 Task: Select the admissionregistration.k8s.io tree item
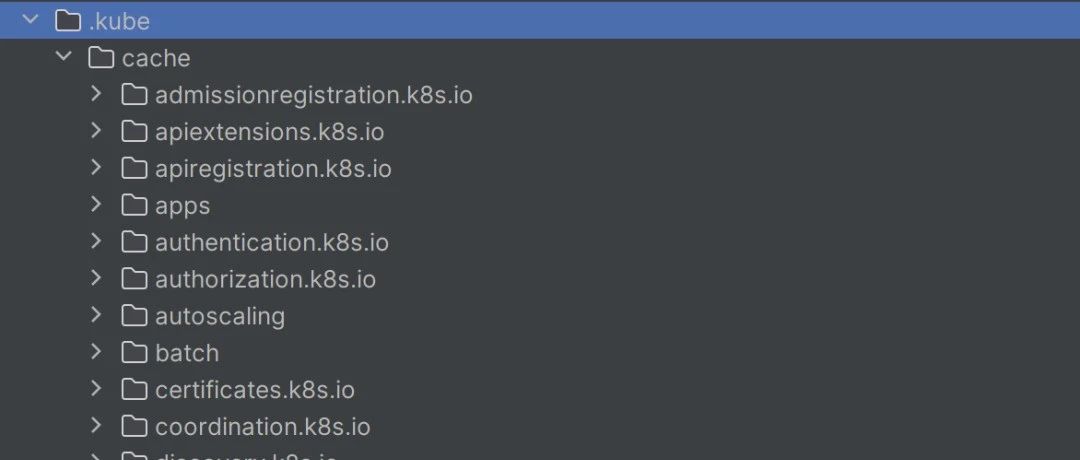point(540,94)
